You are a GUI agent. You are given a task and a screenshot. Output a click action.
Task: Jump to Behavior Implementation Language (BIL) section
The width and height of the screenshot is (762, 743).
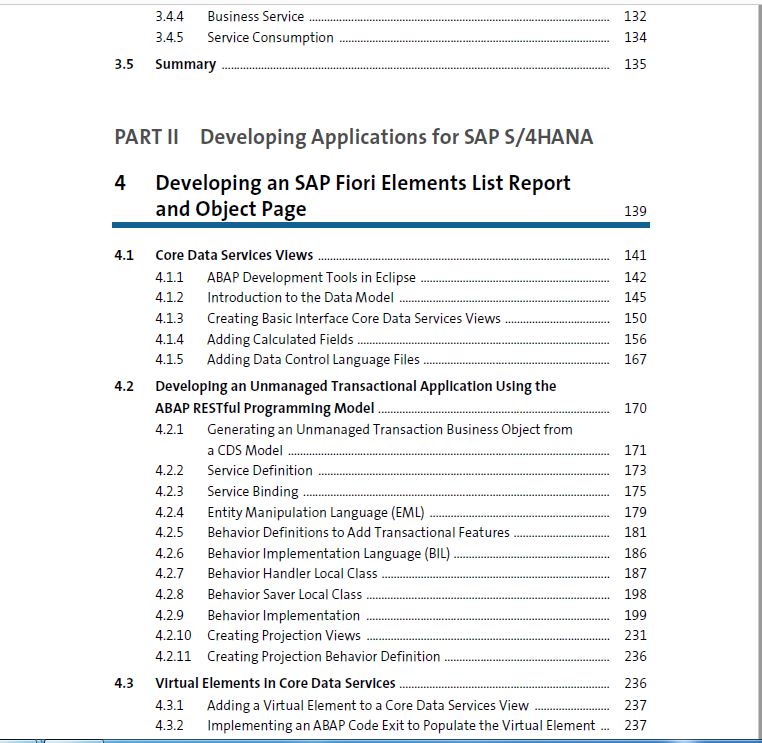click(329, 553)
